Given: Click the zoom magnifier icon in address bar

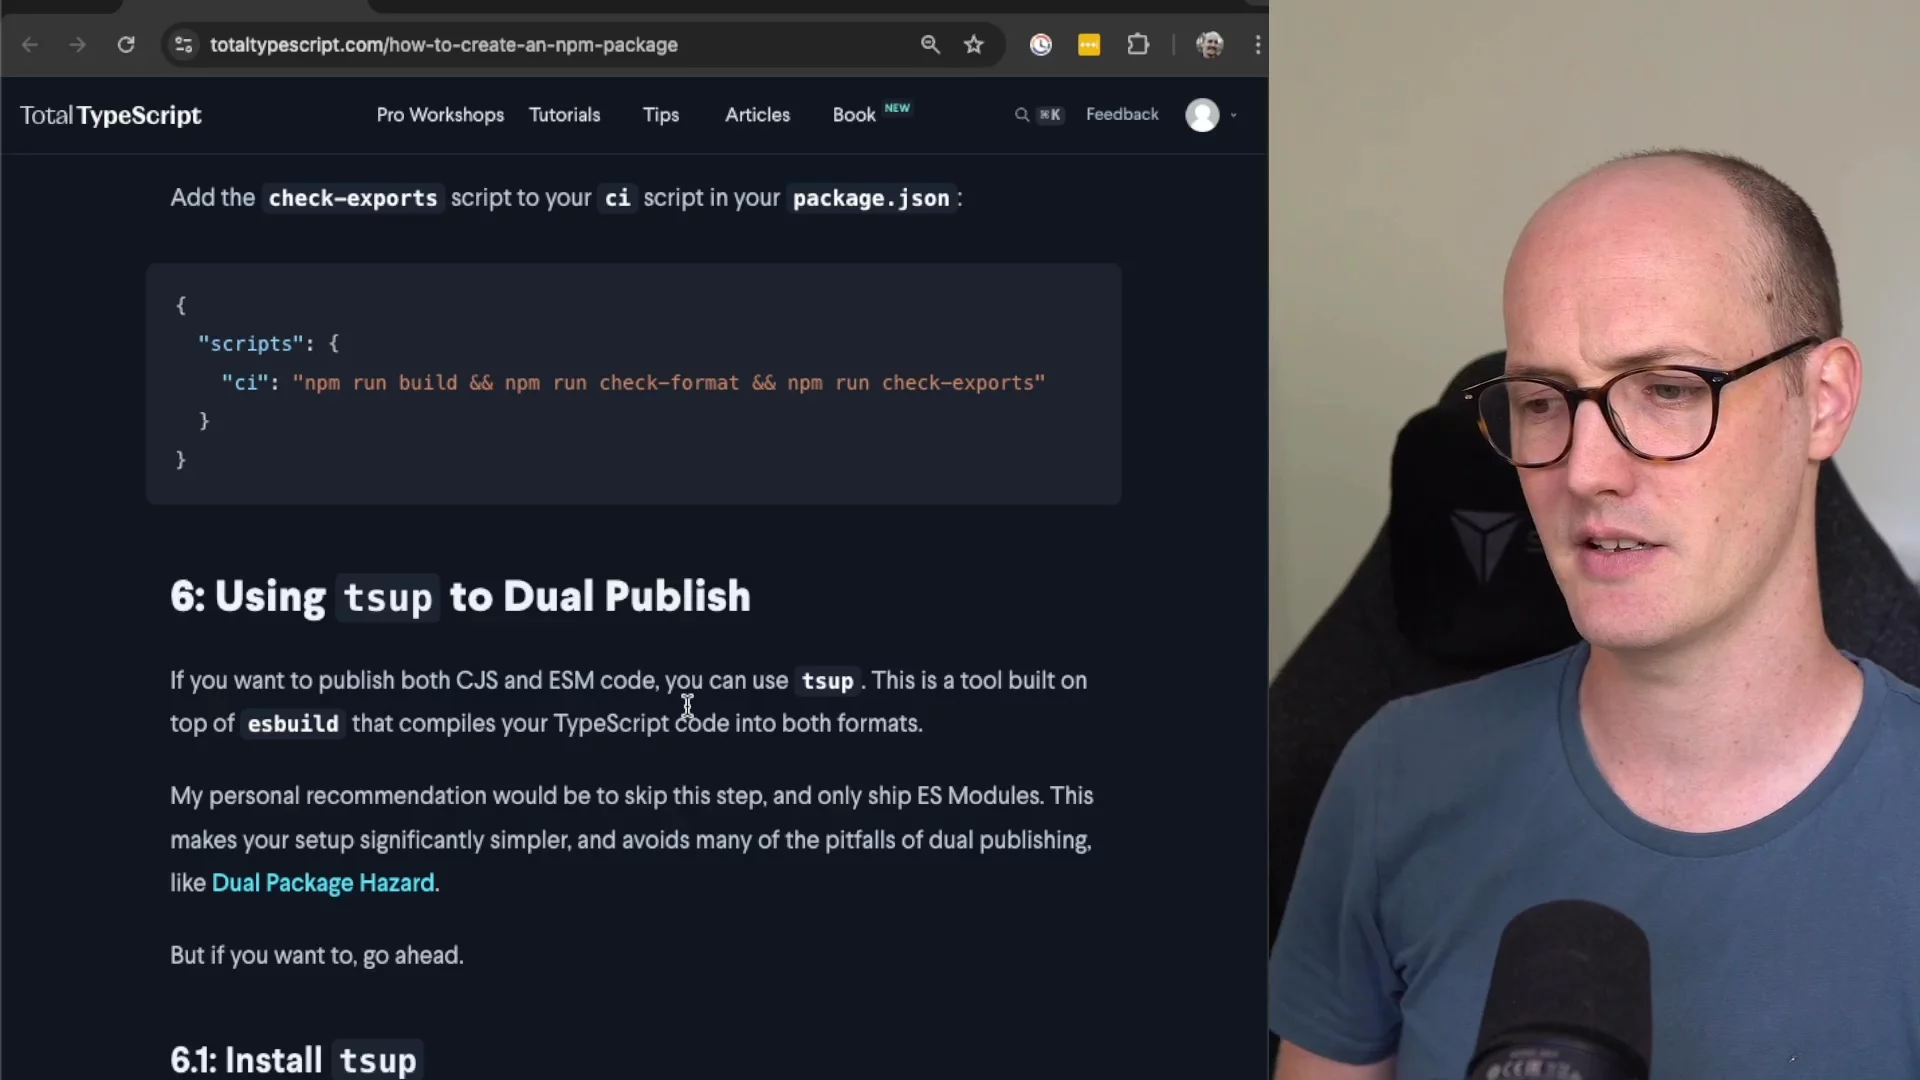Looking at the screenshot, I should tap(930, 45).
